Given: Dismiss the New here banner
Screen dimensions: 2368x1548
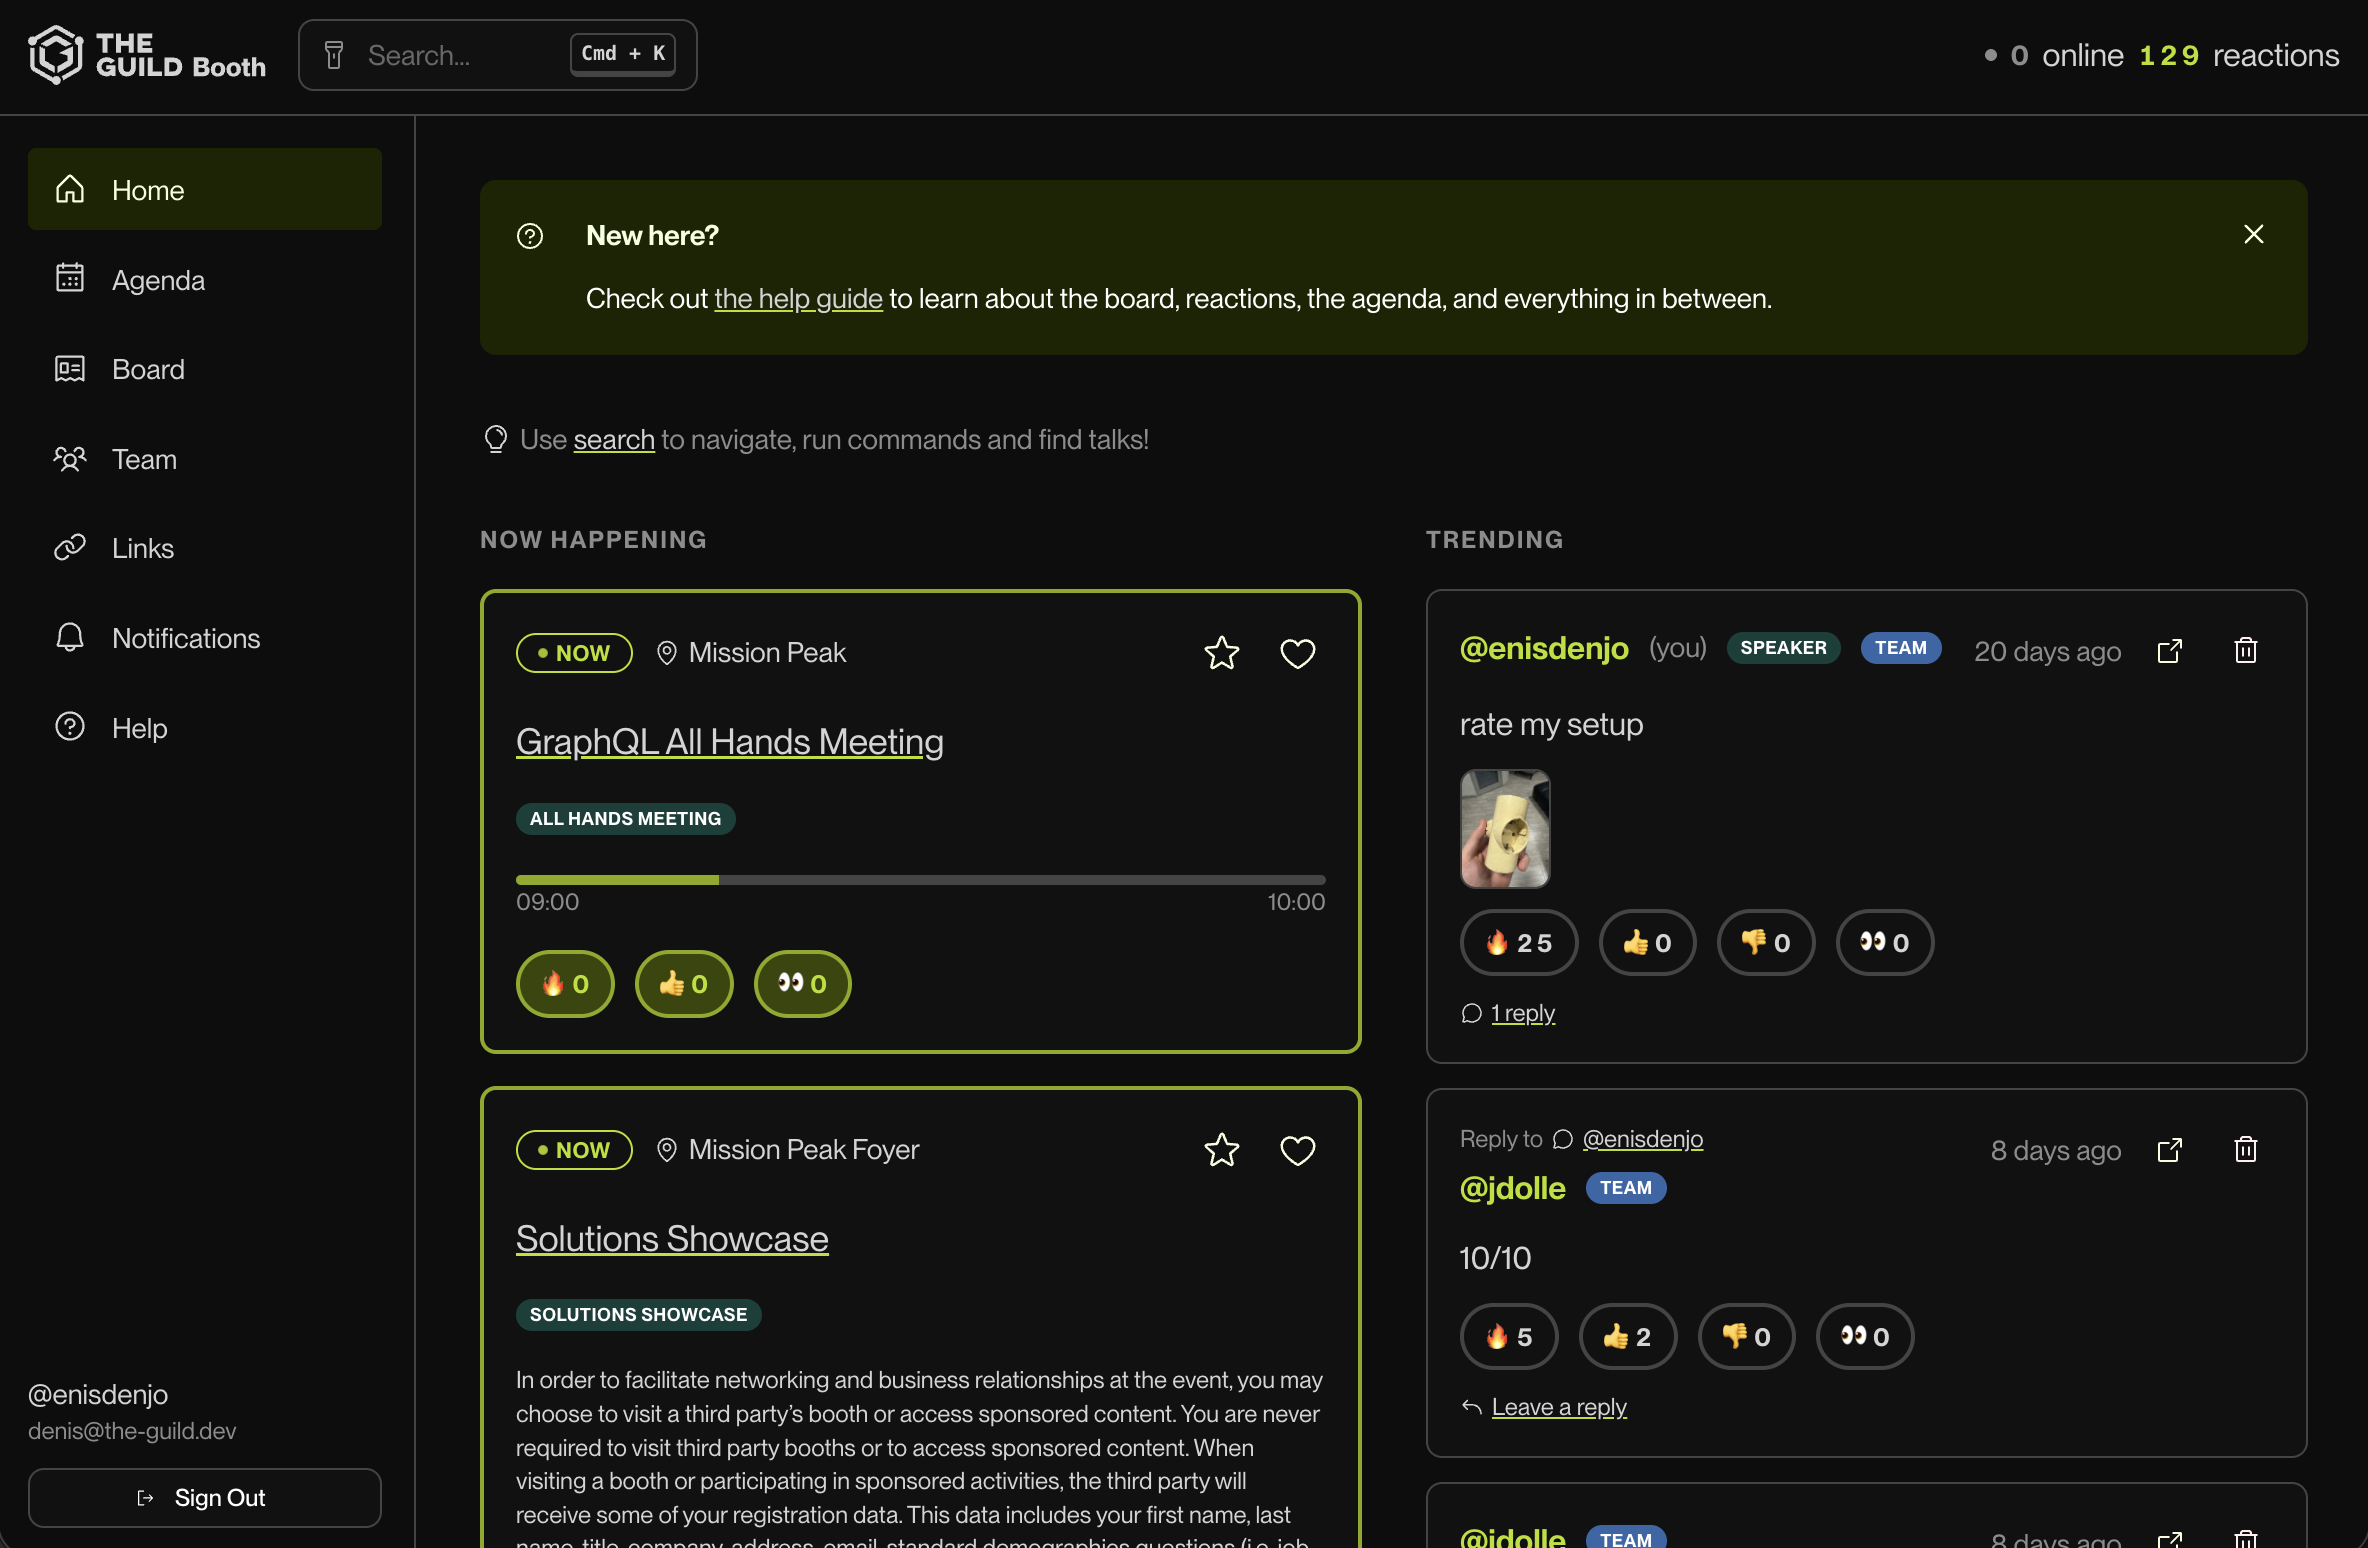Looking at the screenshot, I should (2253, 234).
